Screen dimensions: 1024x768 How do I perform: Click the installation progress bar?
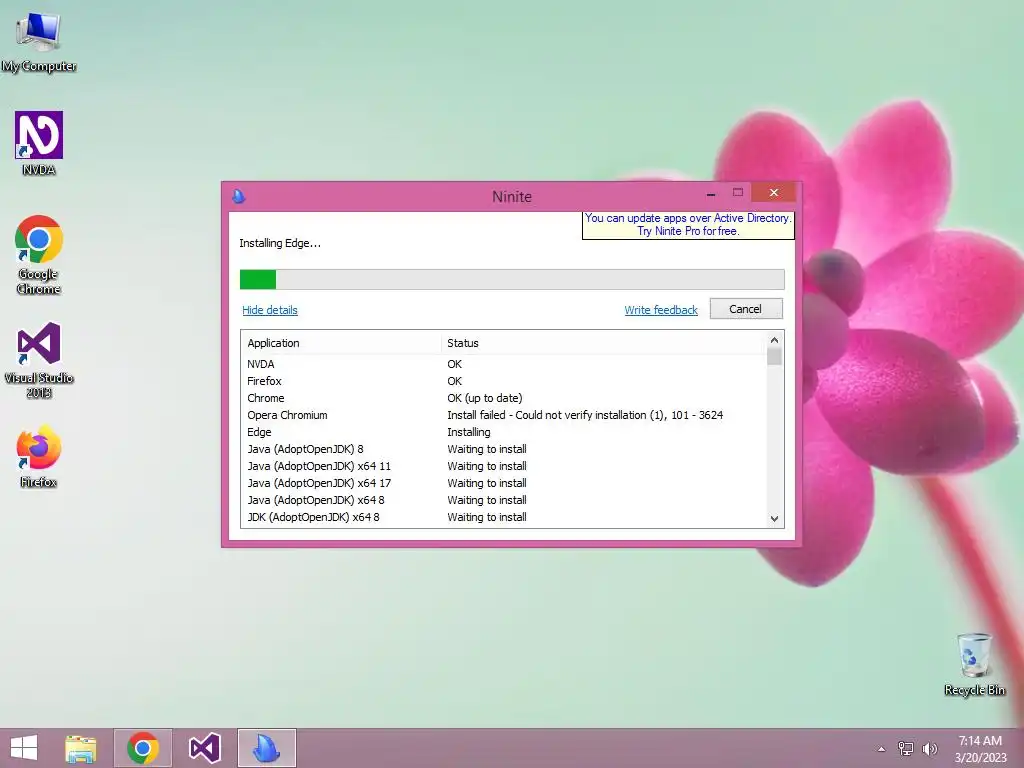pyautogui.click(x=512, y=280)
